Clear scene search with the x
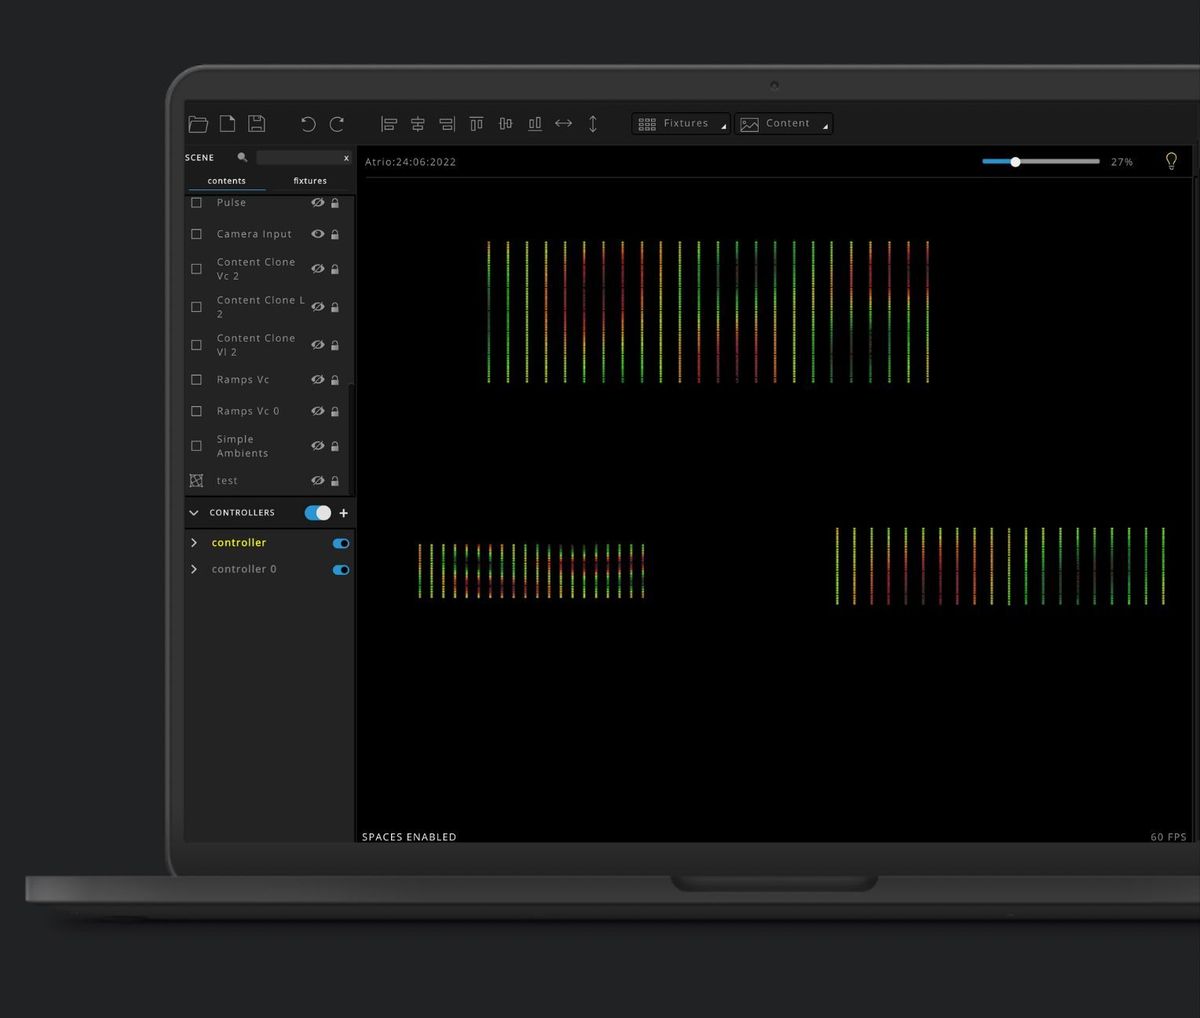This screenshot has height=1018, width=1200. pyautogui.click(x=346, y=158)
